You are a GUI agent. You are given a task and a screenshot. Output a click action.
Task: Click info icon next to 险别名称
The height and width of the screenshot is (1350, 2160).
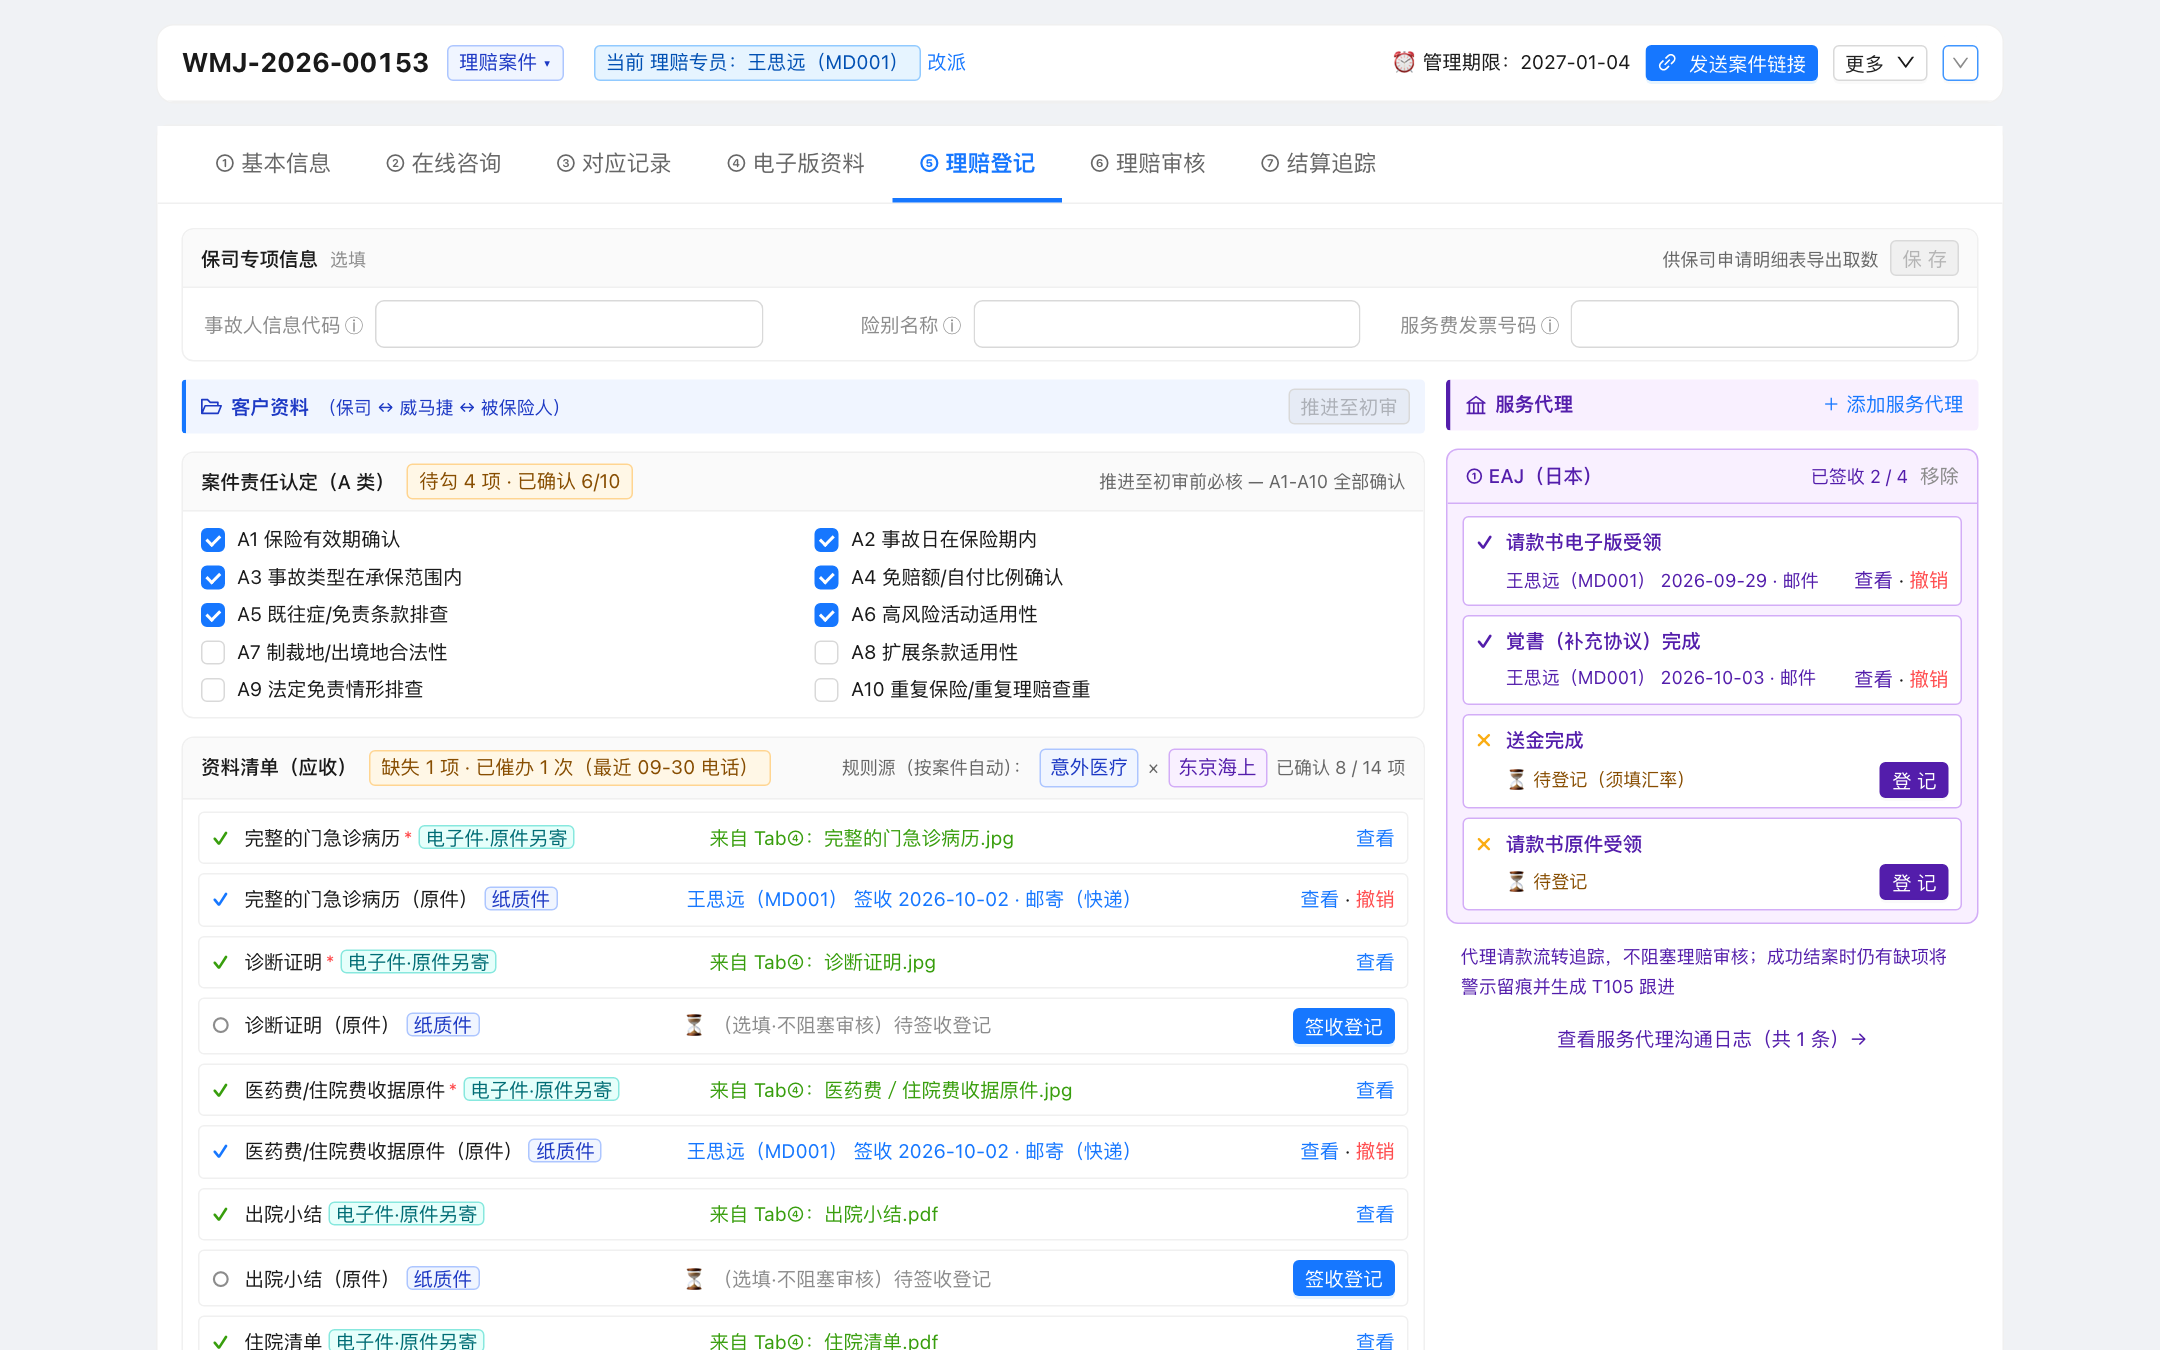tap(952, 325)
